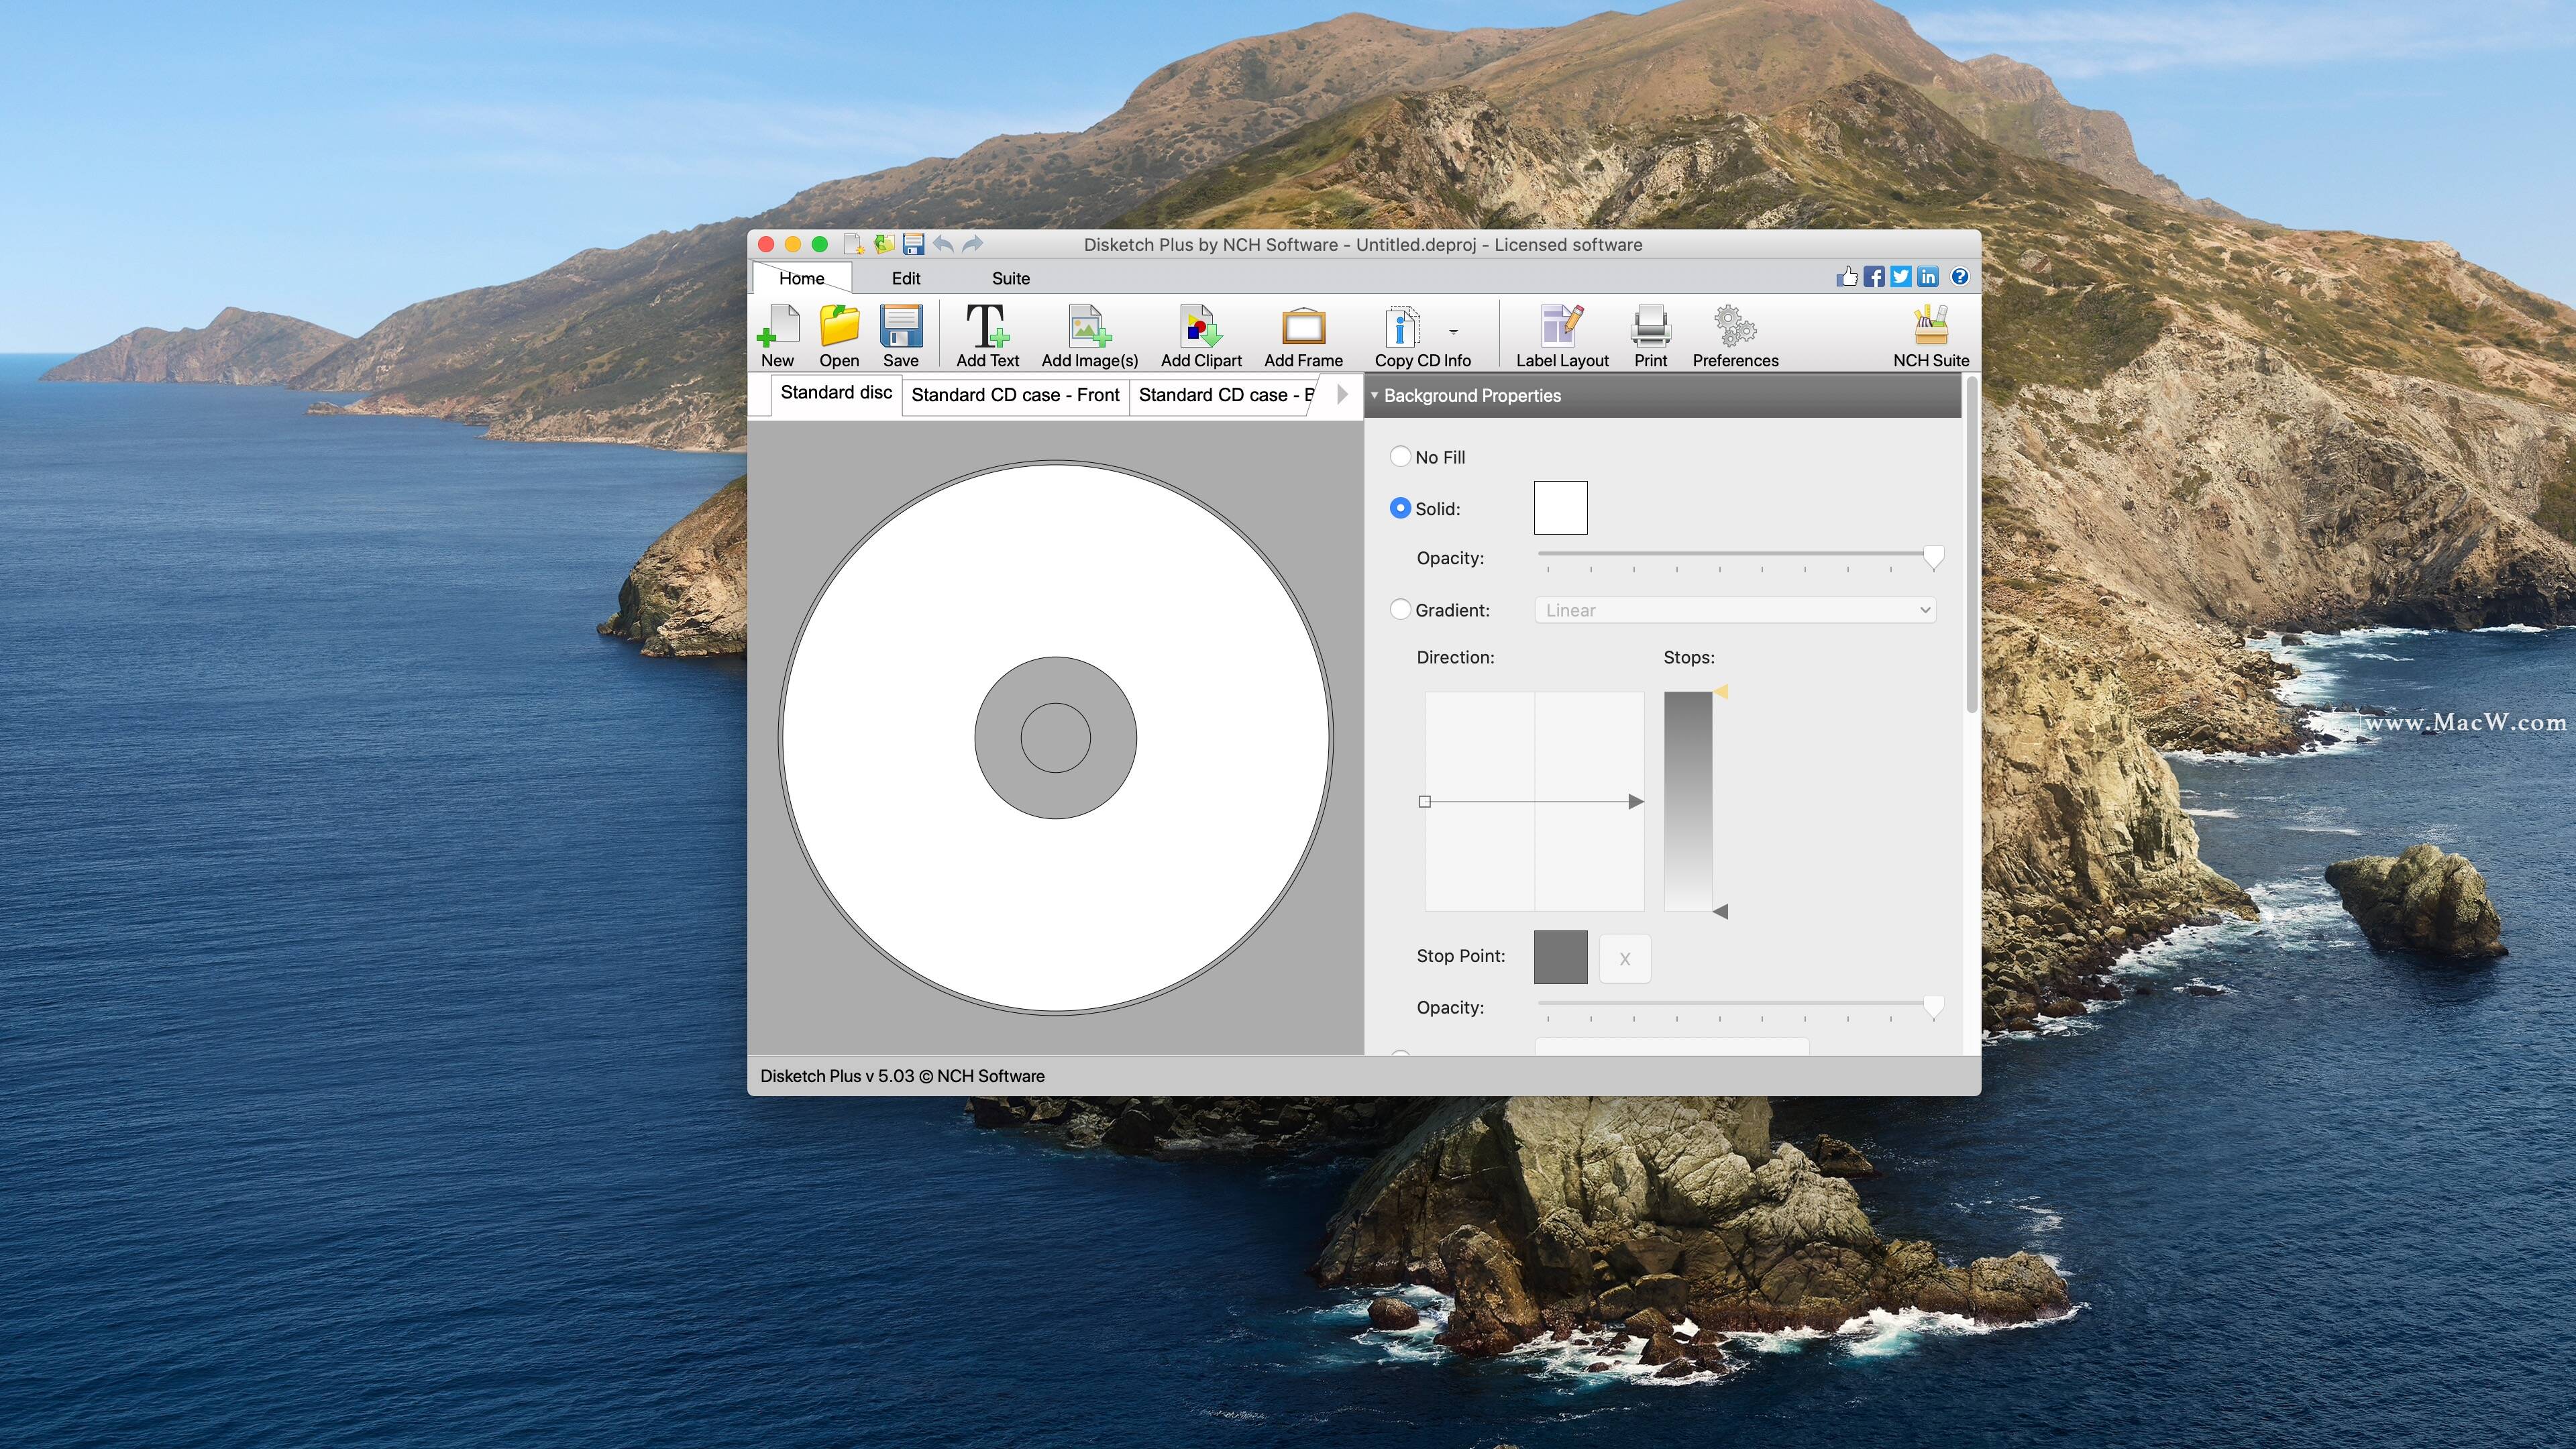
Task: Open the Add Clipart tool
Action: pos(1200,336)
